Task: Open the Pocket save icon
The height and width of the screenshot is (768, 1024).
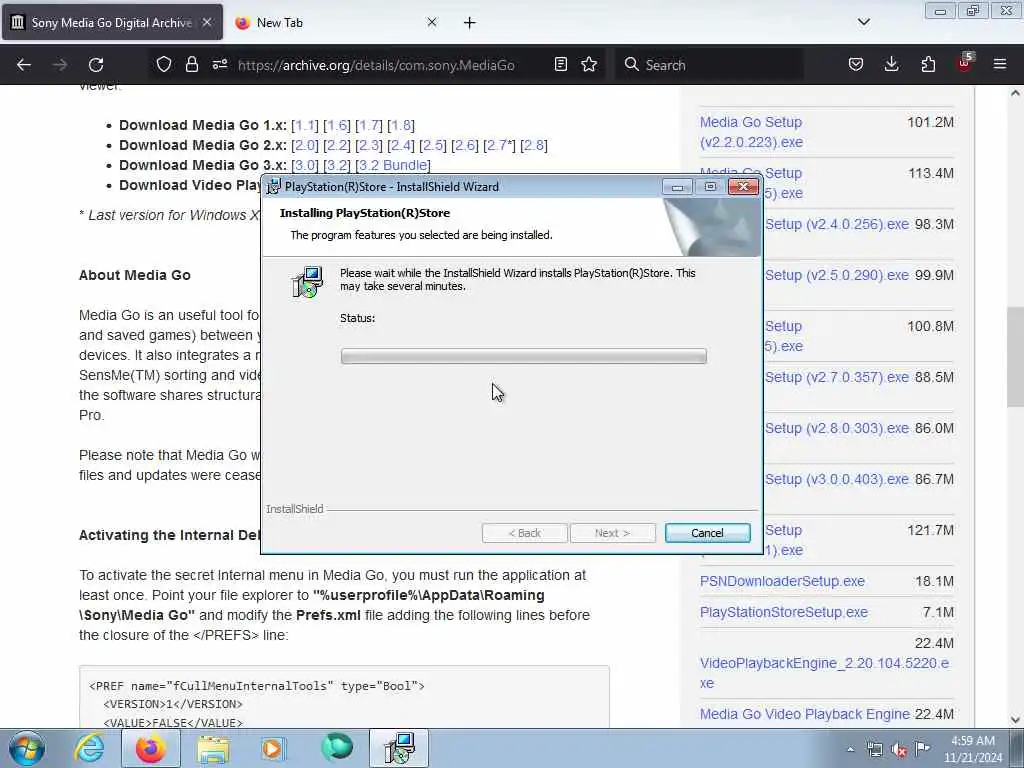Action: (x=856, y=64)
